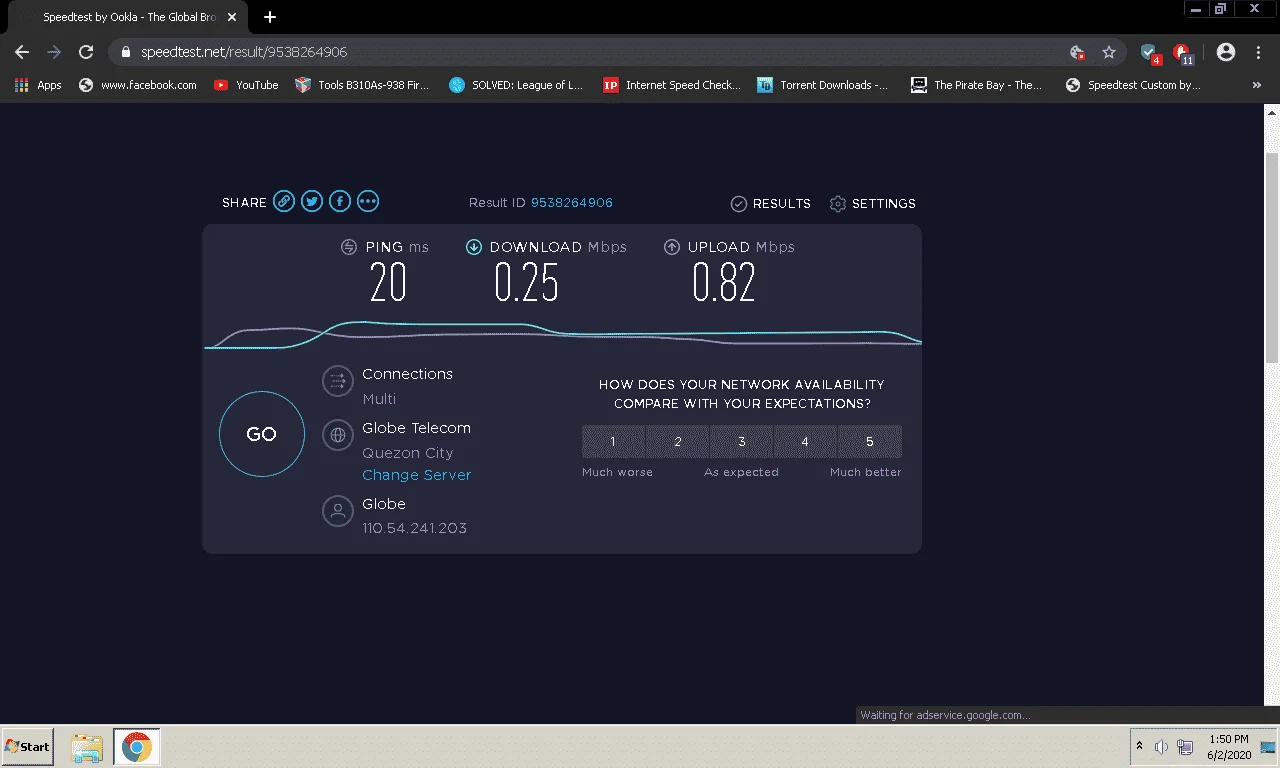
Task: Click the show desktop tray icon
Action: [x=1267, y=746]
